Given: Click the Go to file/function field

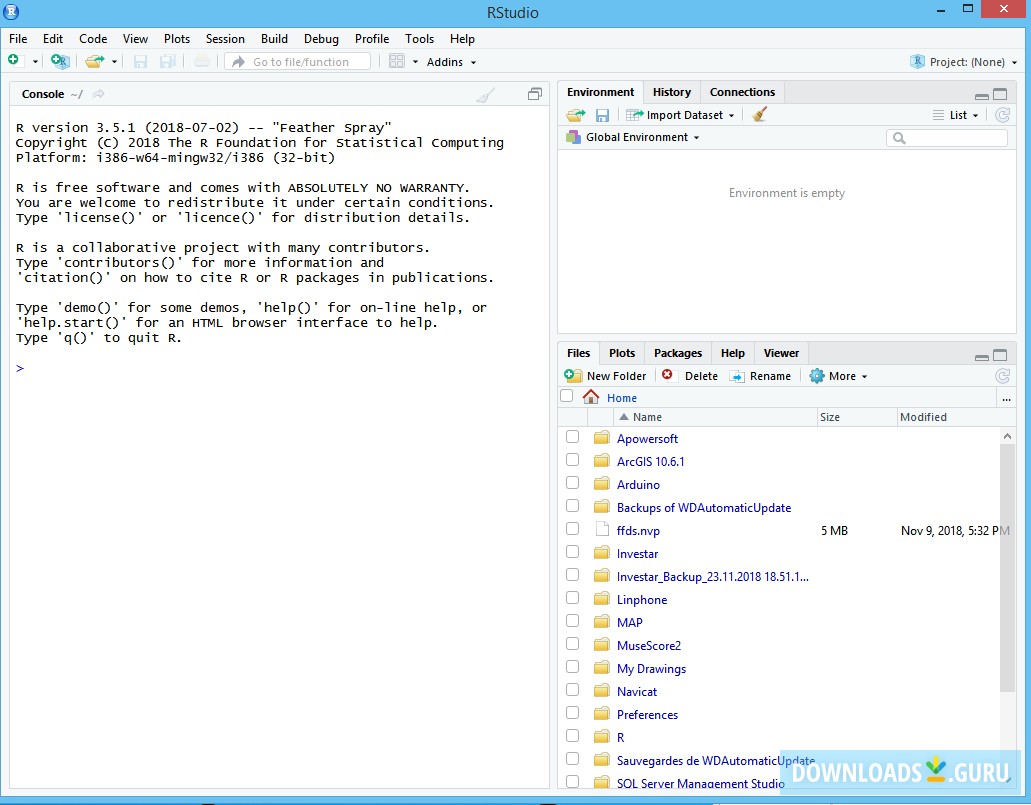Looking at the screenshot, I should pos(299,62).
